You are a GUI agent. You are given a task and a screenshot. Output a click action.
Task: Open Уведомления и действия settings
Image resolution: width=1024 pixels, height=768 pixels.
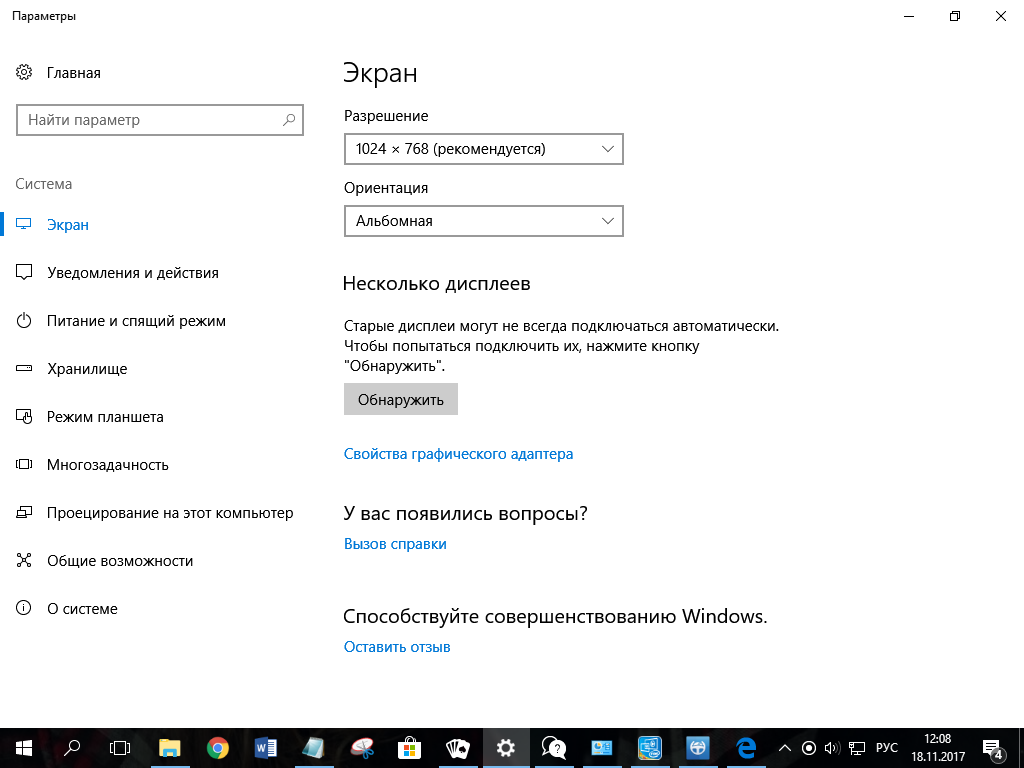coord(133,273)
